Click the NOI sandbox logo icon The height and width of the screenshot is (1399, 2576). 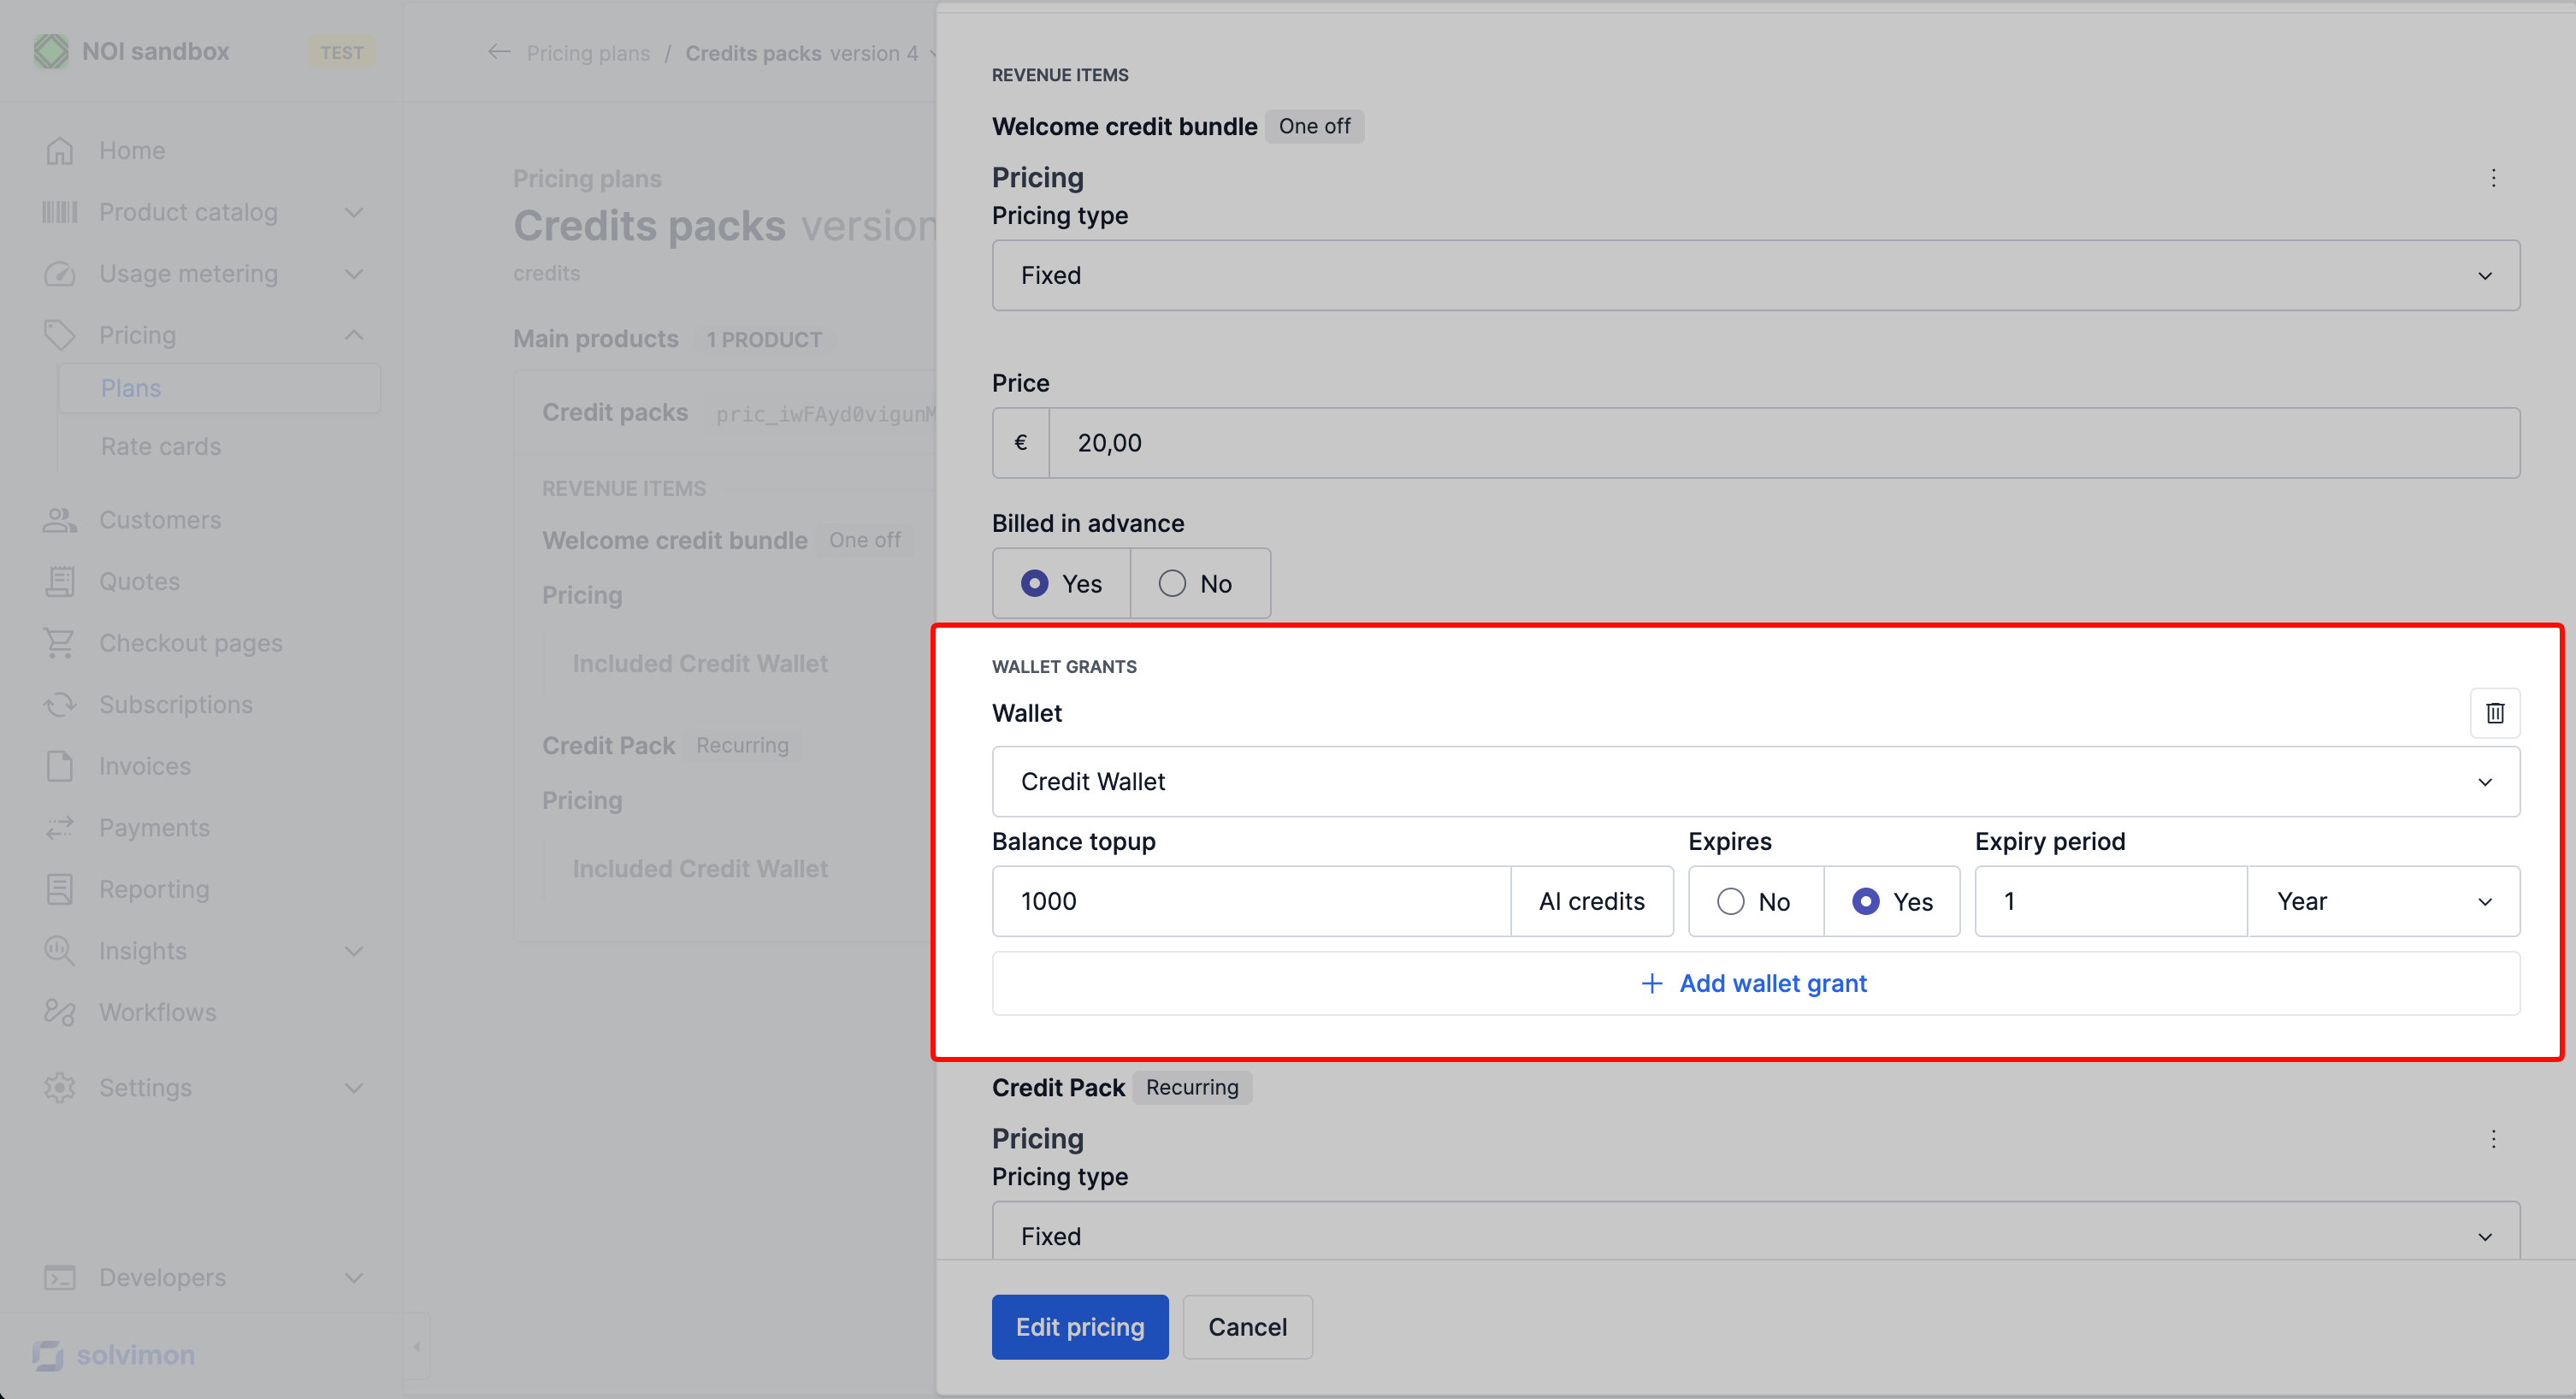pyautogui.click(x=51, y=51)
